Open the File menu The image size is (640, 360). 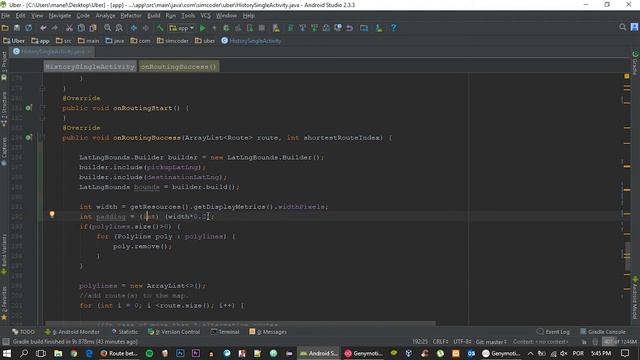pyautogui.click(x=5, y=16)
